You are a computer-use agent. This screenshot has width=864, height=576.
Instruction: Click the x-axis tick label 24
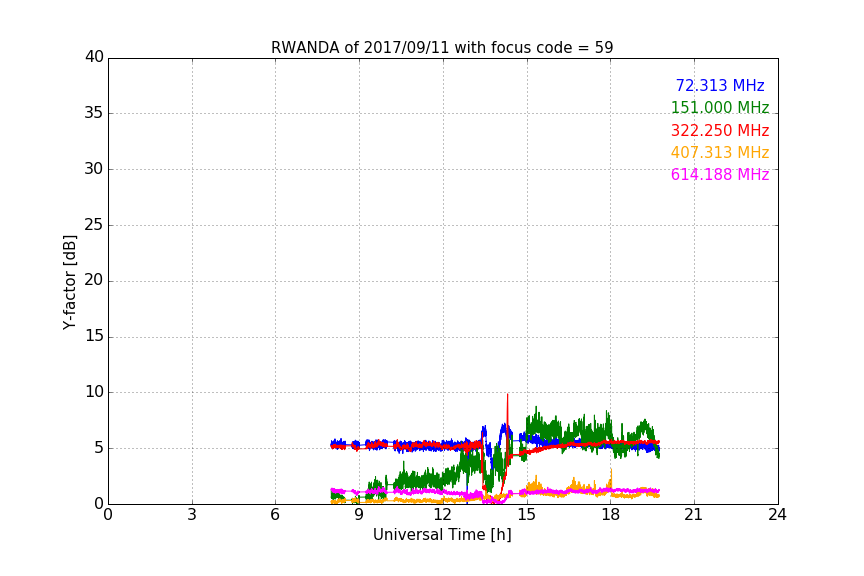[x=777, y=515]
